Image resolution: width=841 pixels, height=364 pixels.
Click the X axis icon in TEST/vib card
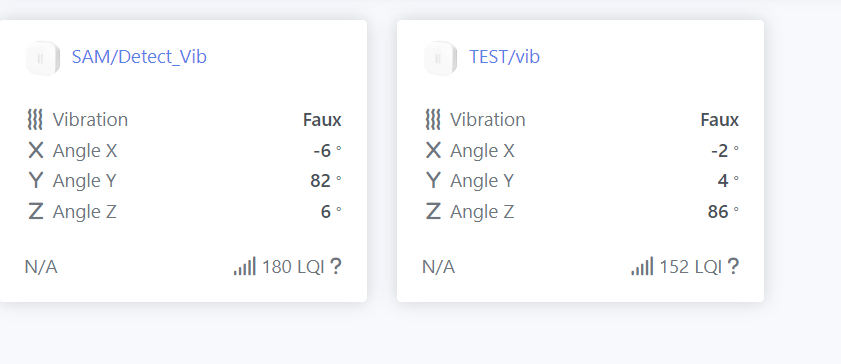433,151
